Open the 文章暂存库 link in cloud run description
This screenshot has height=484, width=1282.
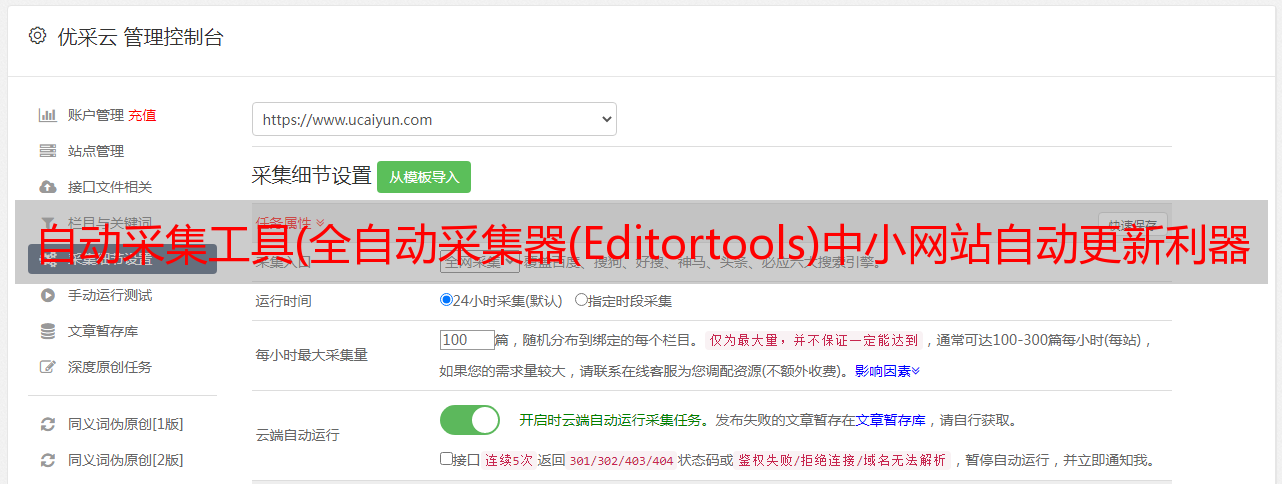pyautogui.click(x=890, y=420)
